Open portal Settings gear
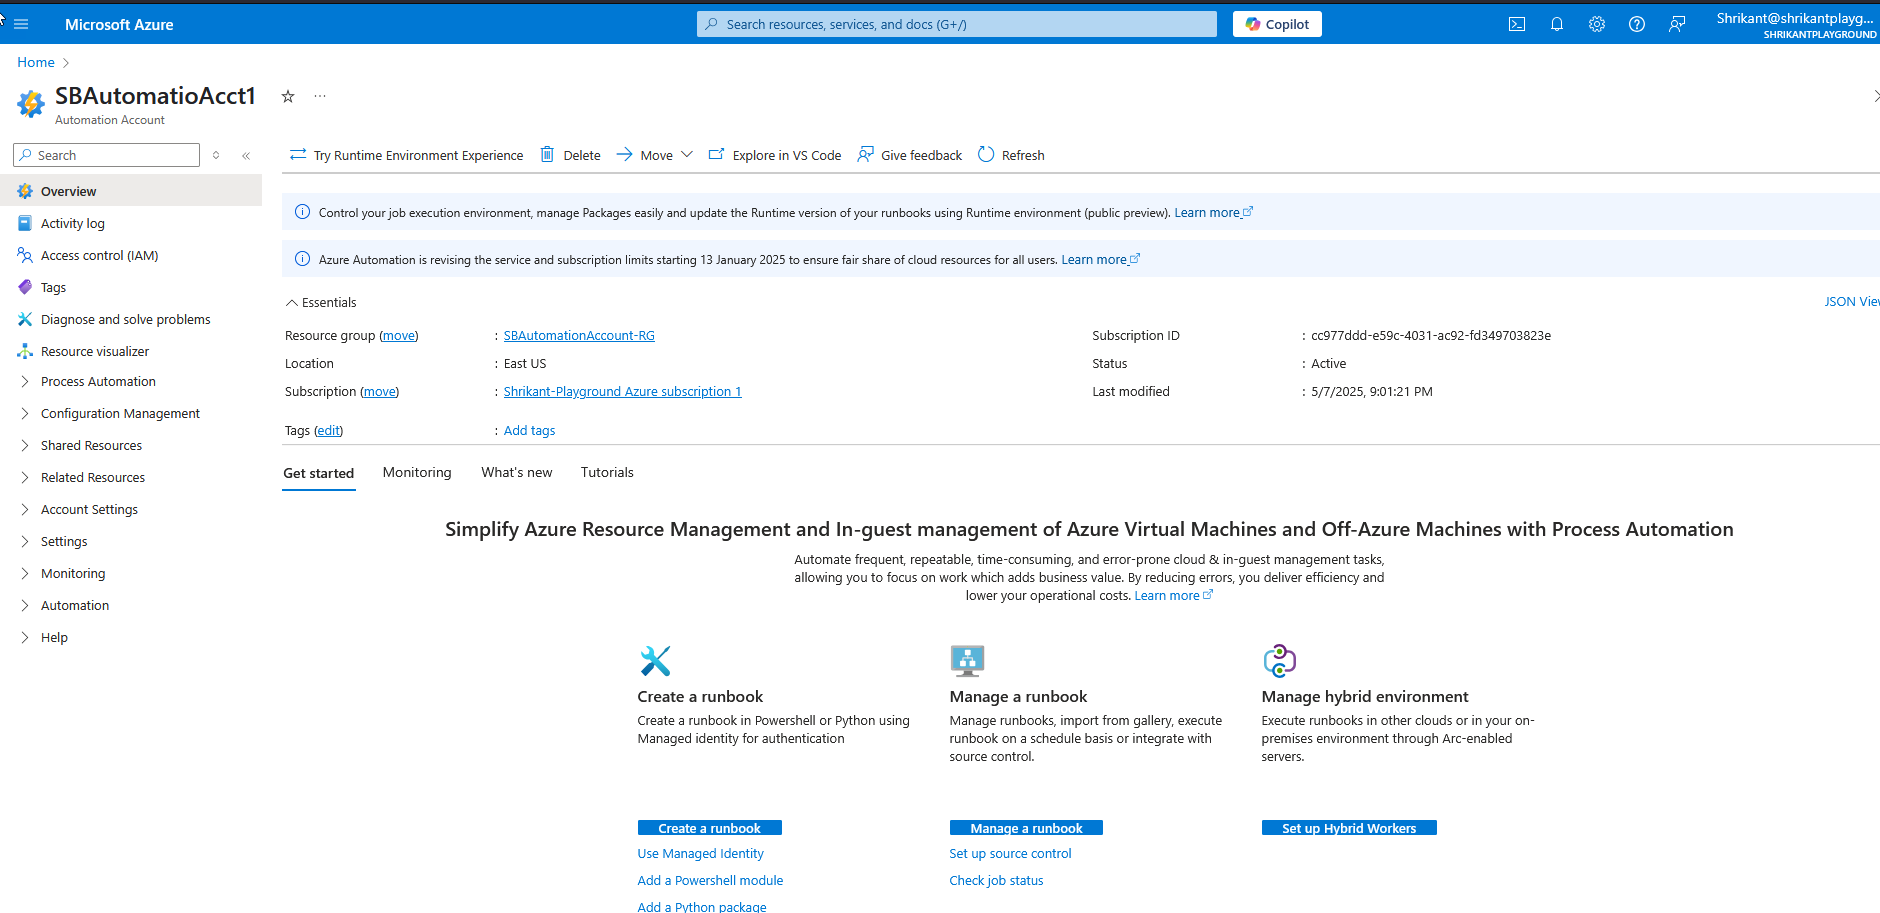The height and width of the screenshot is (913, 1880). [1596, 23]
